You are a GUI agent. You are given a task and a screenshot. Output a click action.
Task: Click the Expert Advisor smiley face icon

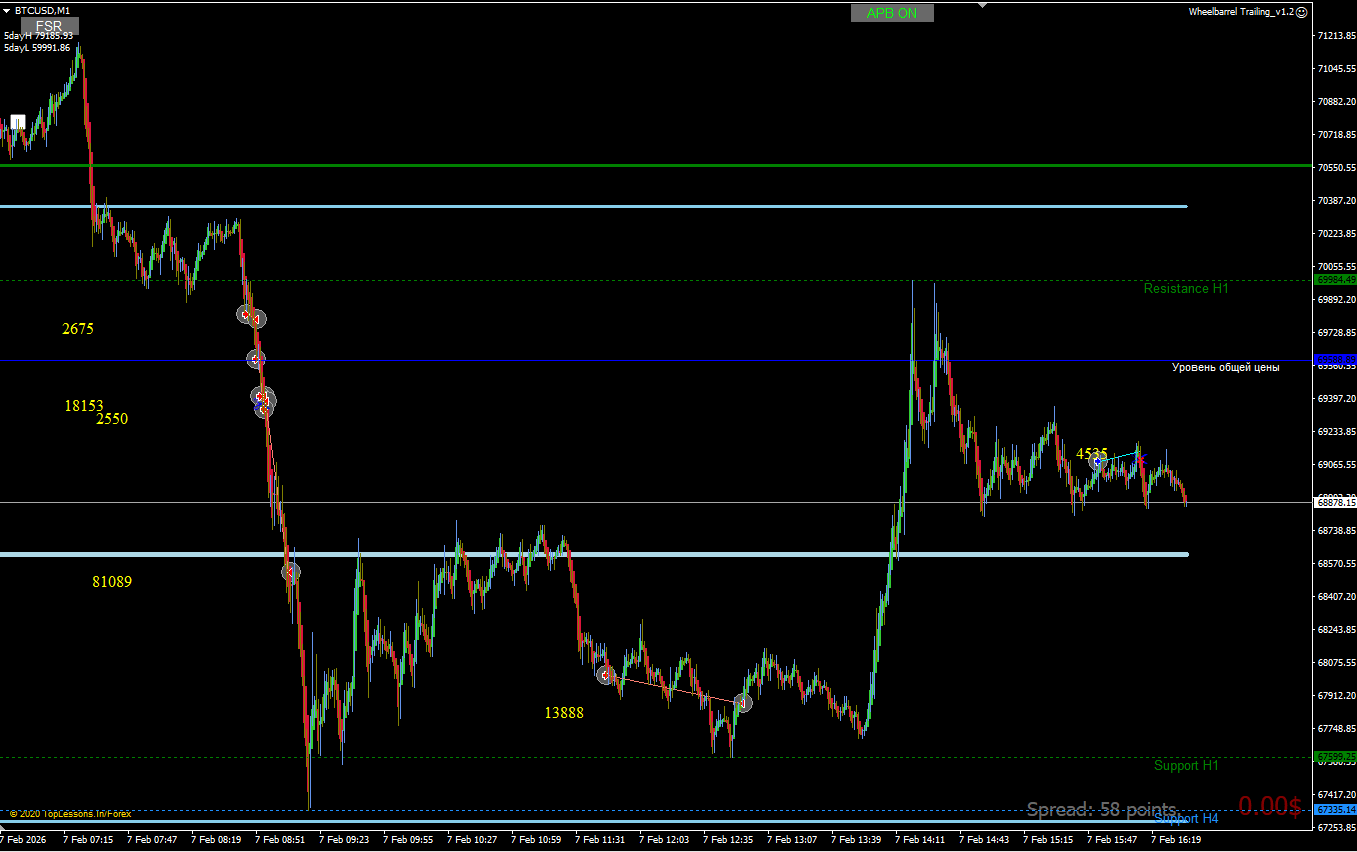click(1302, 12)
